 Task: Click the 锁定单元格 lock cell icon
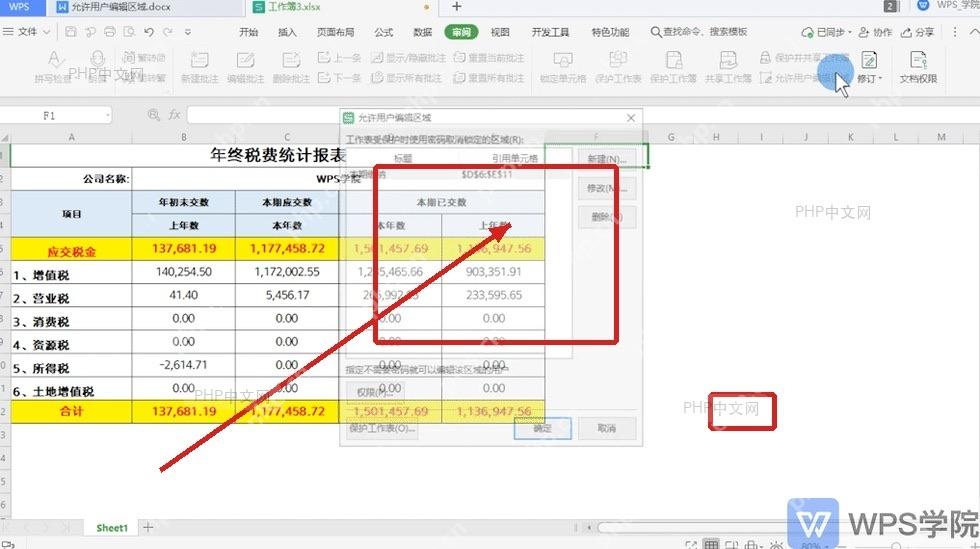click(563, 60)
